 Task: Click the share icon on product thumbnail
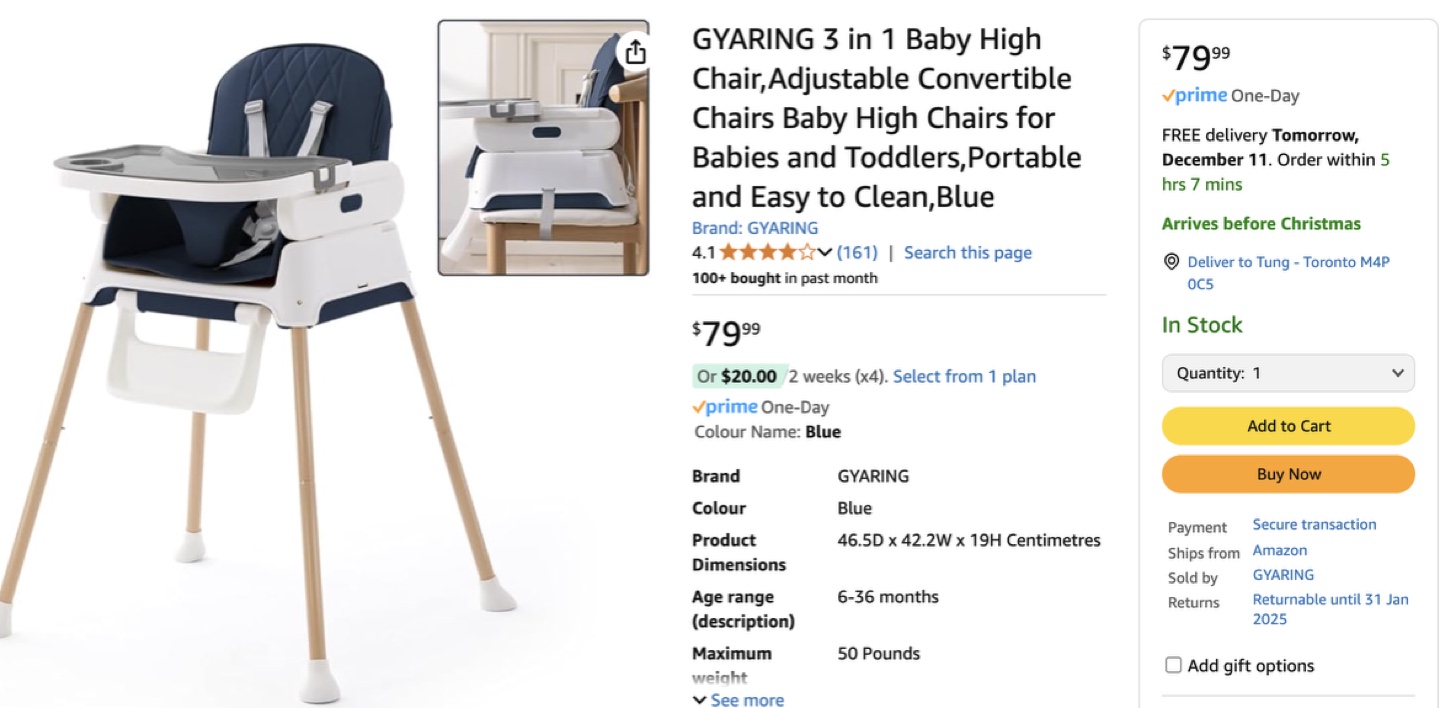[x=635, y=52]
